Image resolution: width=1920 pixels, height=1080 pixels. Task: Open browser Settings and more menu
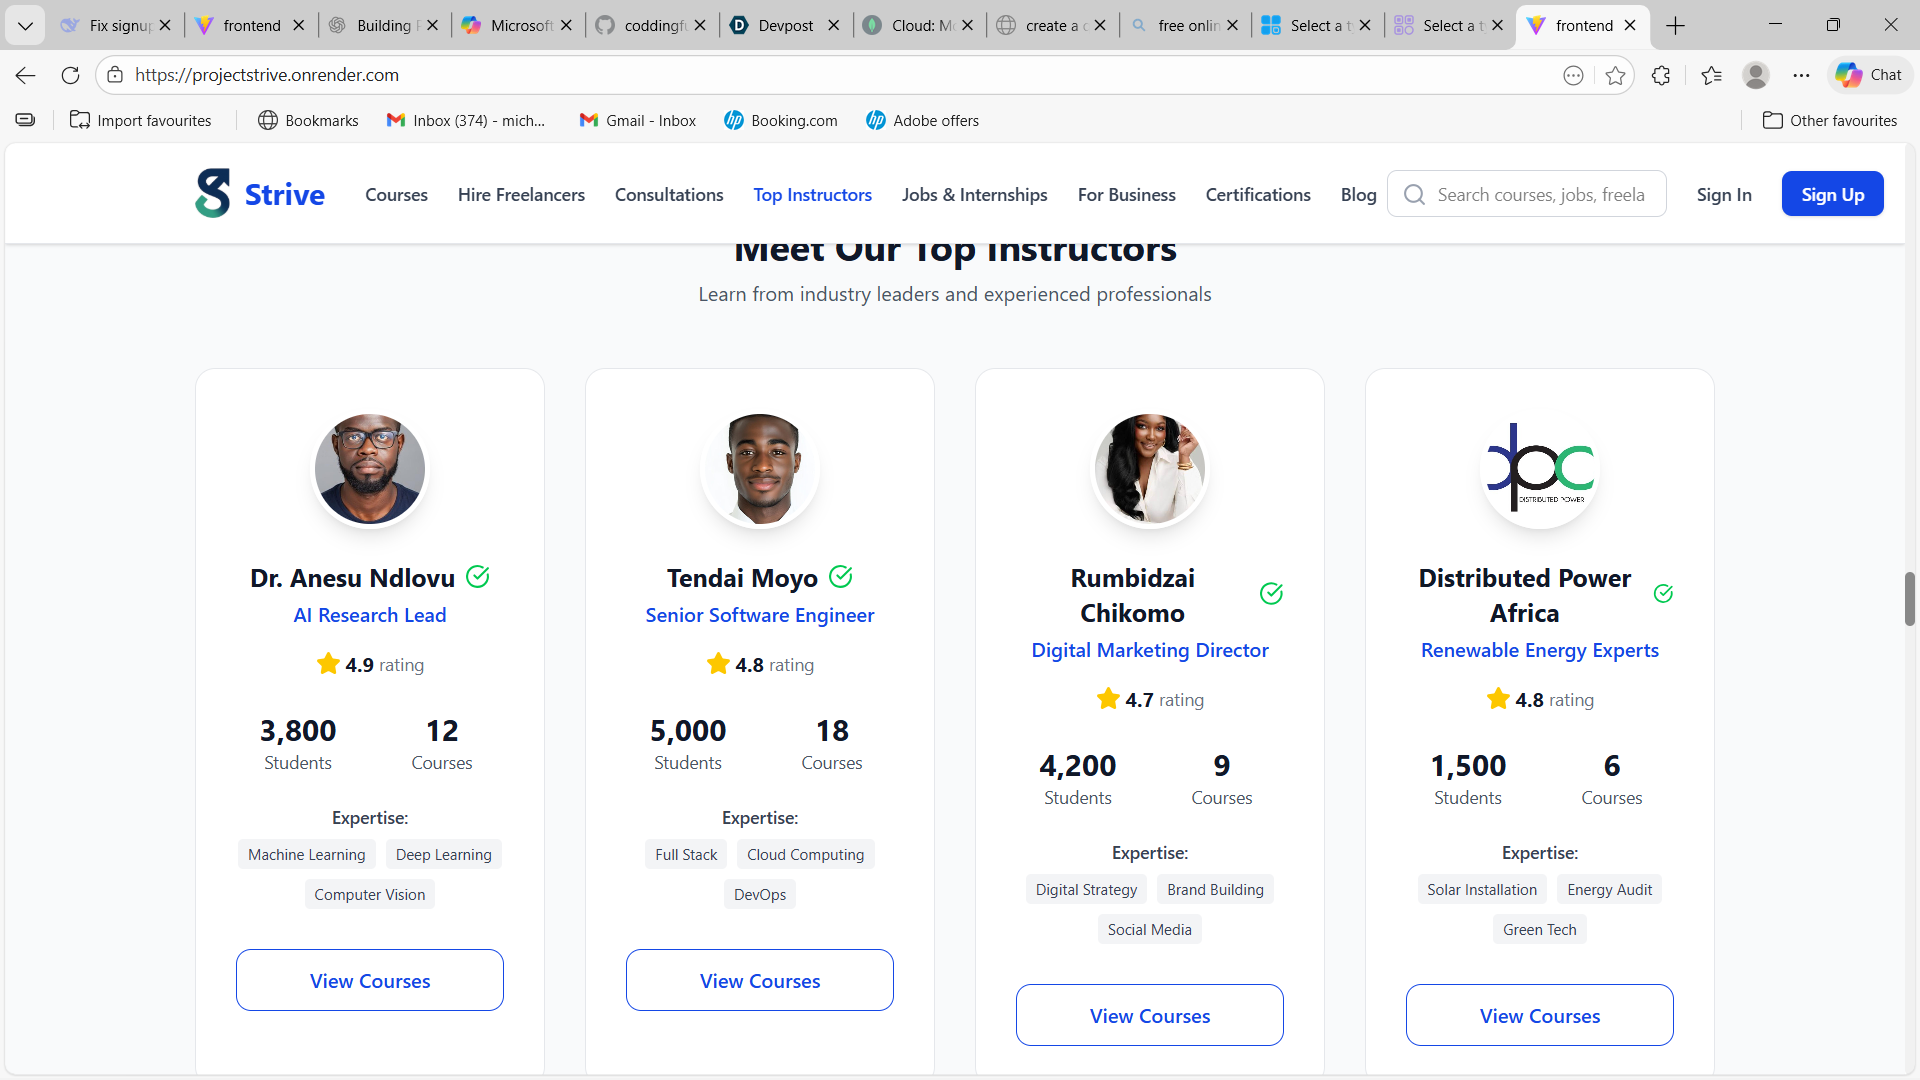coord(1801,75)
